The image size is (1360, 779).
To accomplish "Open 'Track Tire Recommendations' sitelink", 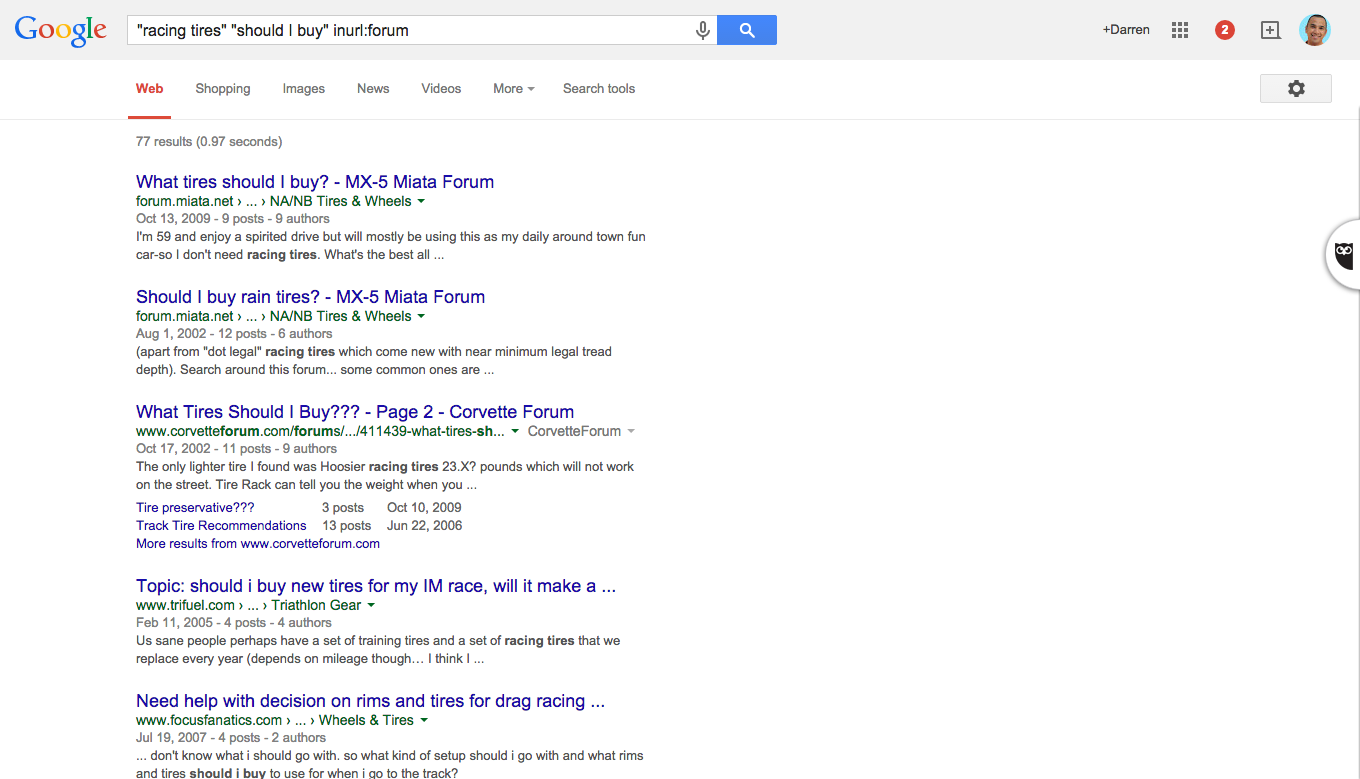I will (221, 526).
